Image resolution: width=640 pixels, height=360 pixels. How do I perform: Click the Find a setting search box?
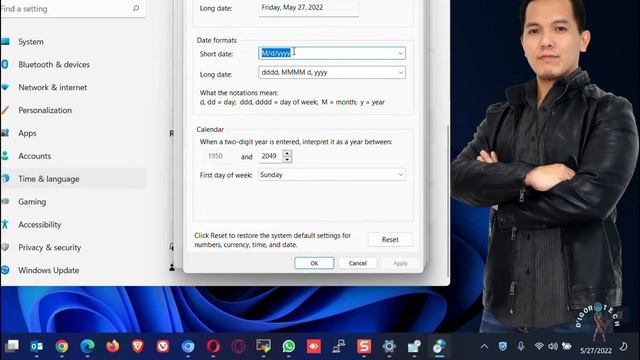point(73,9)
